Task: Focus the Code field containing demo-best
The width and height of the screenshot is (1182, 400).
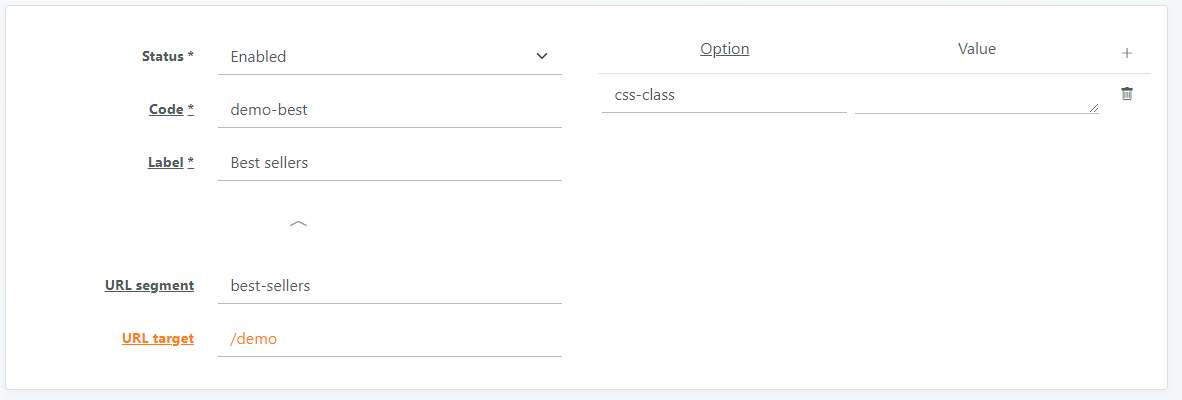Action: [390, 110]
